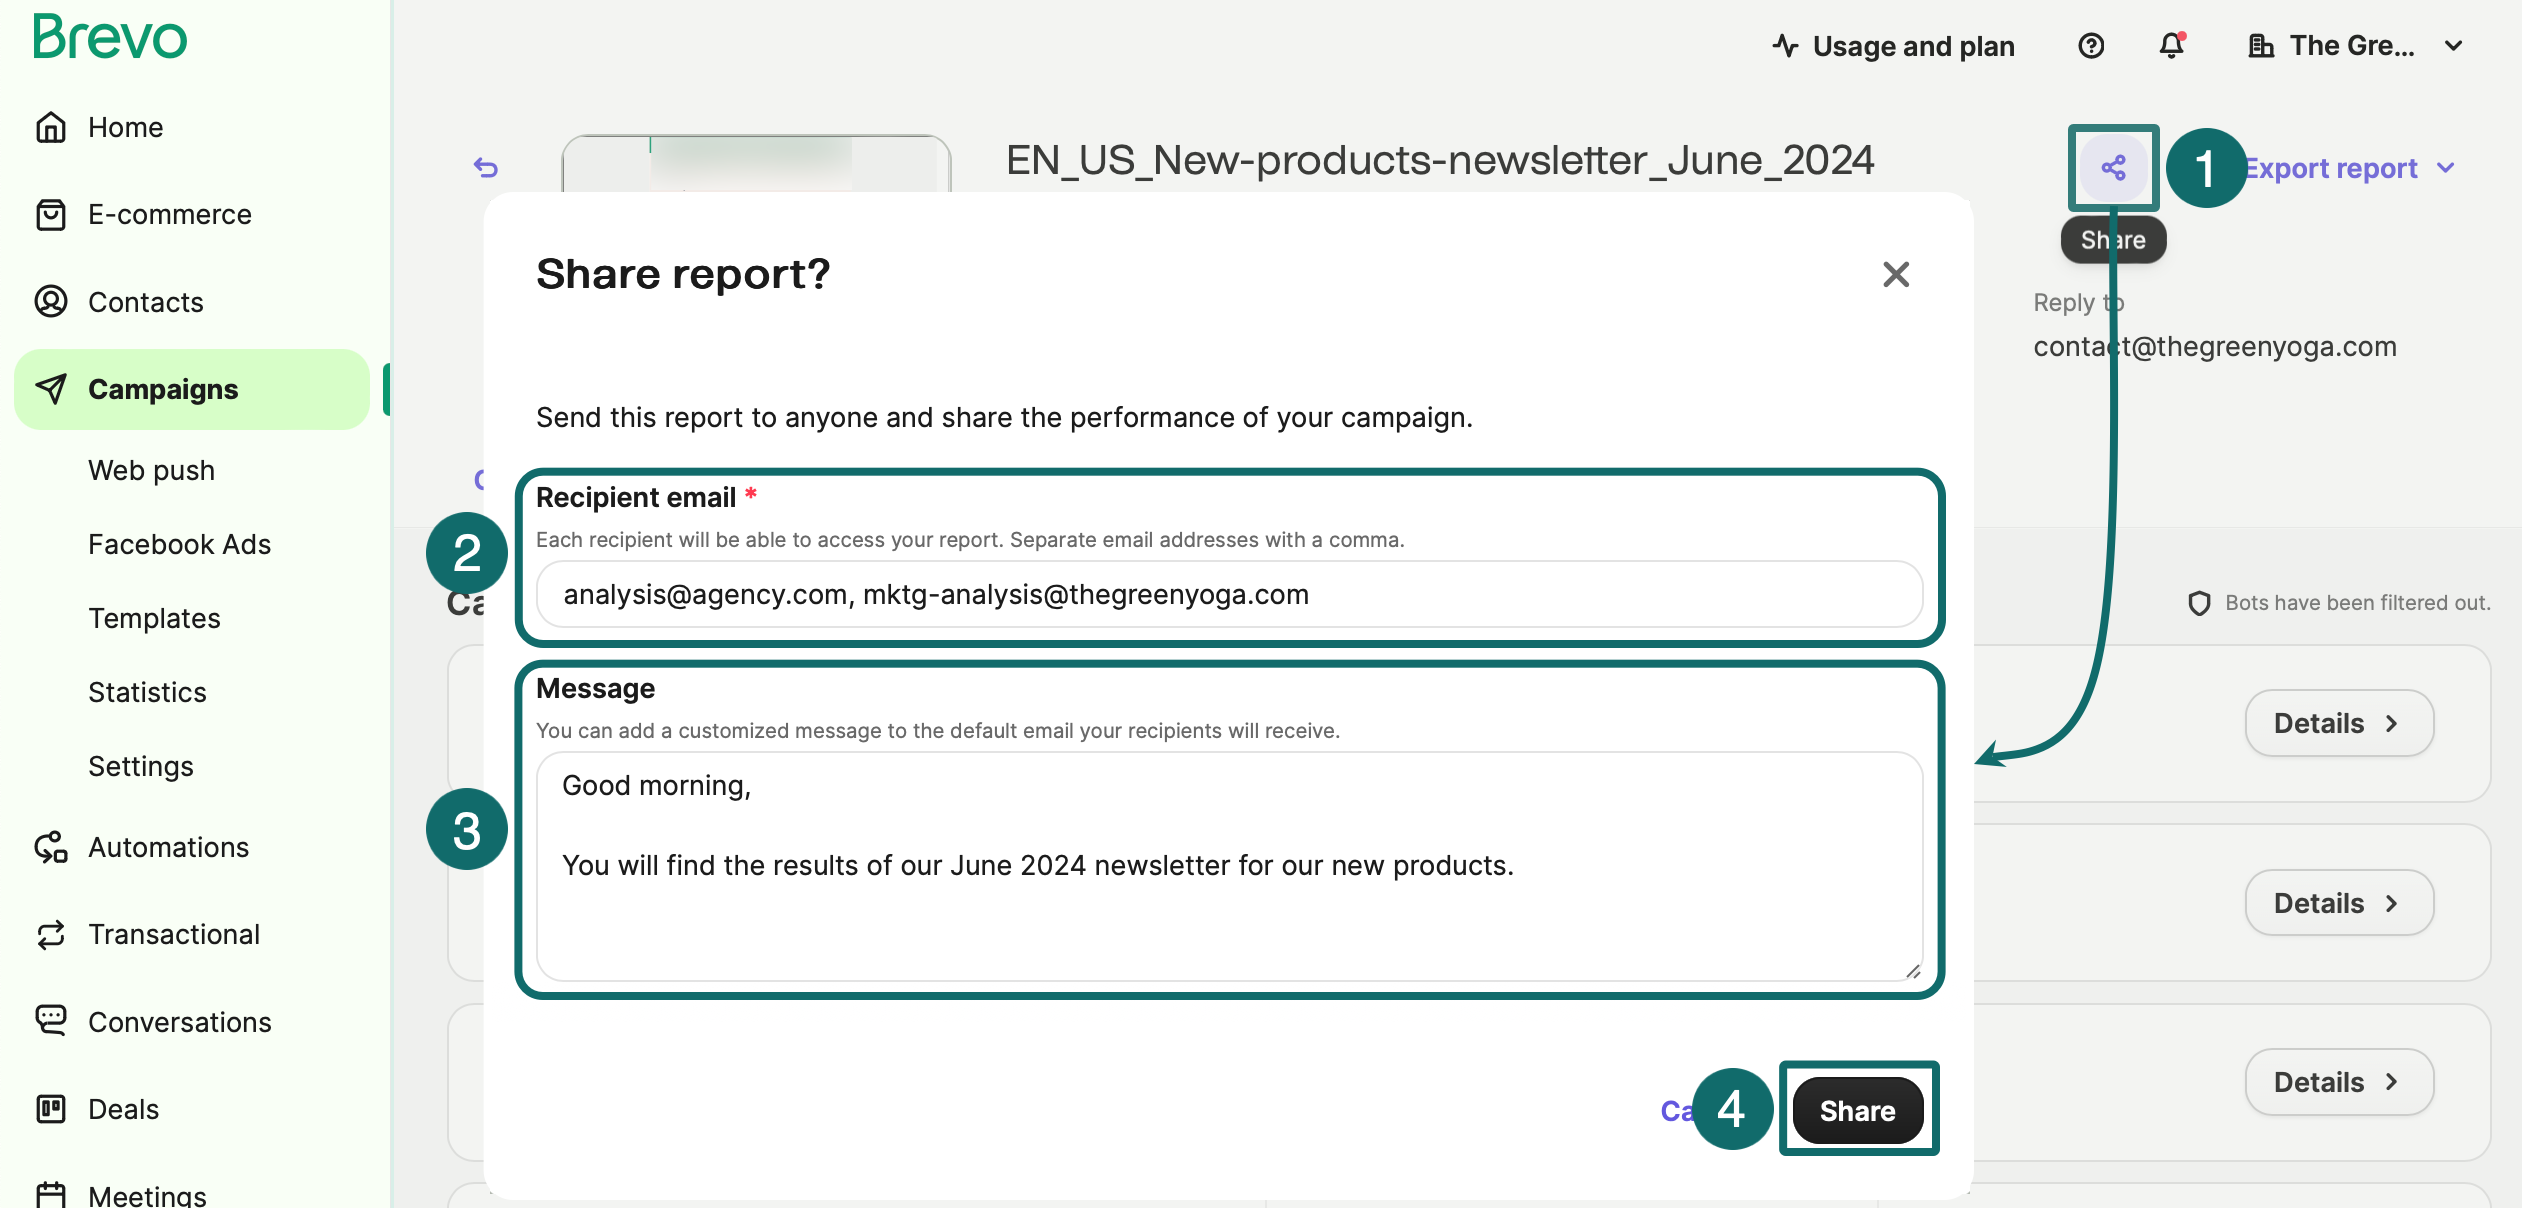Click the Share icon next to Export report

pyautogui.click(x=2115, y=168)
